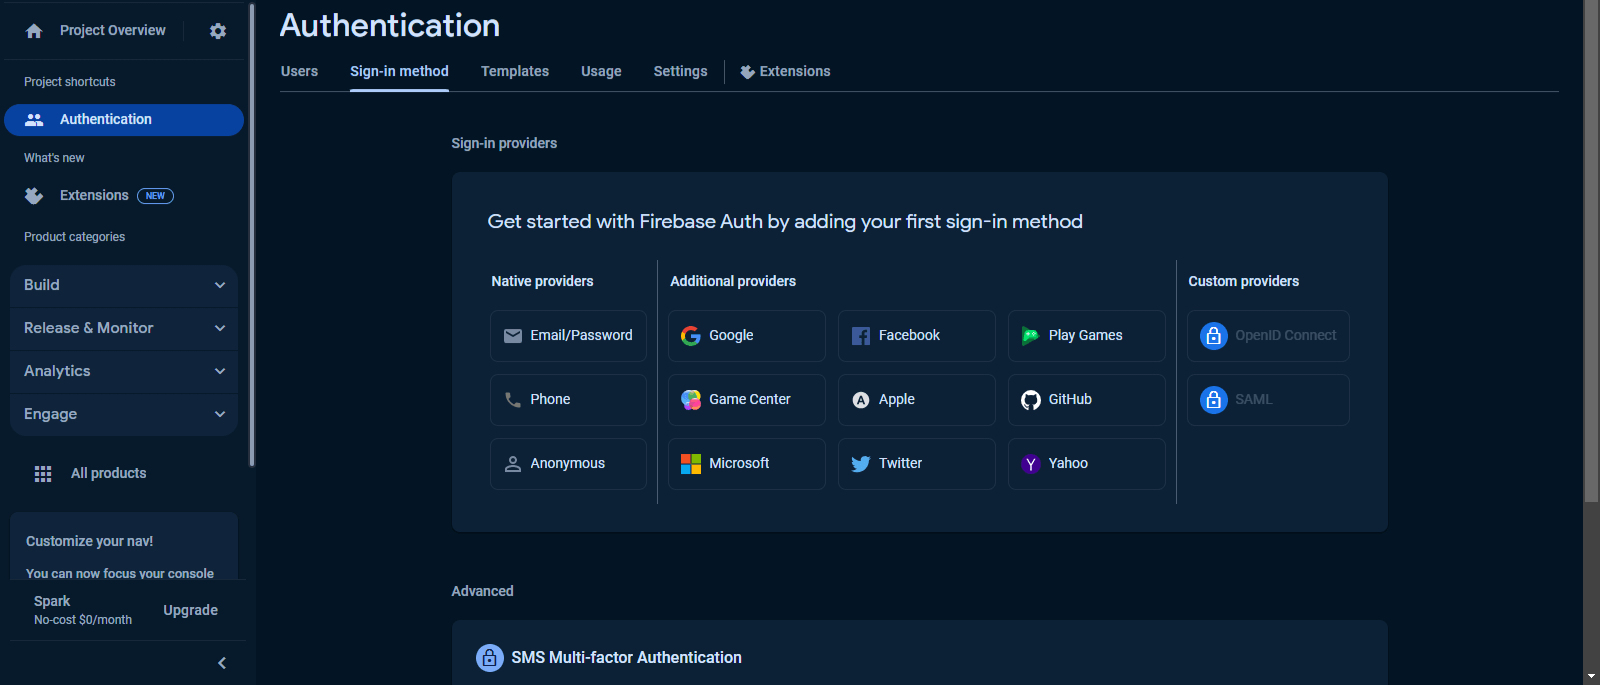Image resolution: width=1600 pixels, height=685 pixels.
Task: Open project settings gear icon
Action: point(218,31)
